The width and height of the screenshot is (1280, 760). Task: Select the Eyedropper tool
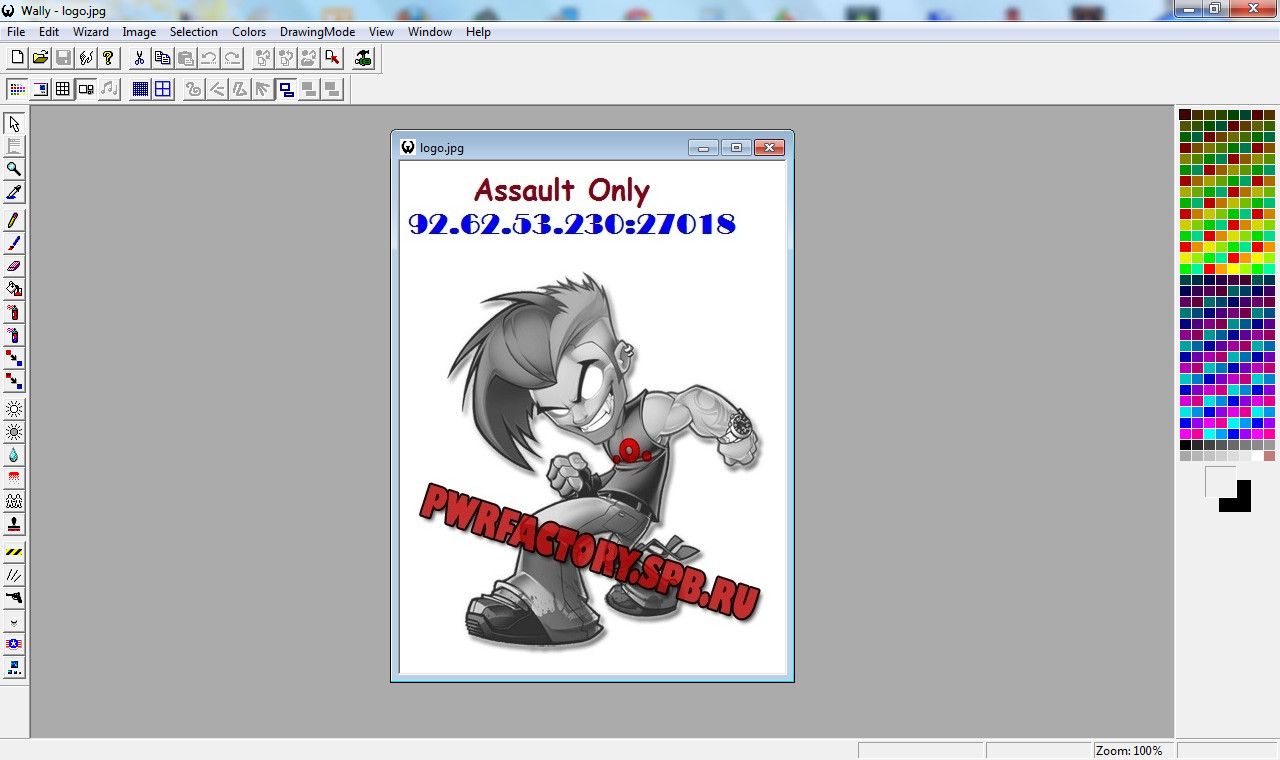click(x=14, y=192)
